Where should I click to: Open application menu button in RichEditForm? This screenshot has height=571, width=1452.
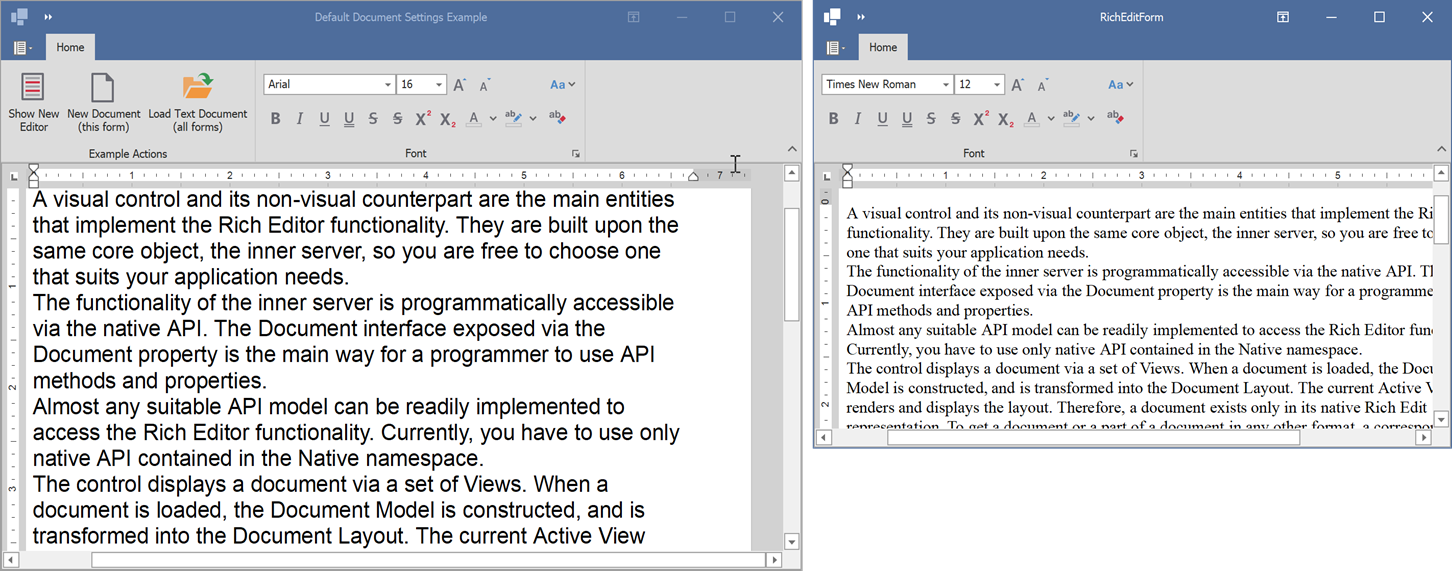[x=835, y=47]
